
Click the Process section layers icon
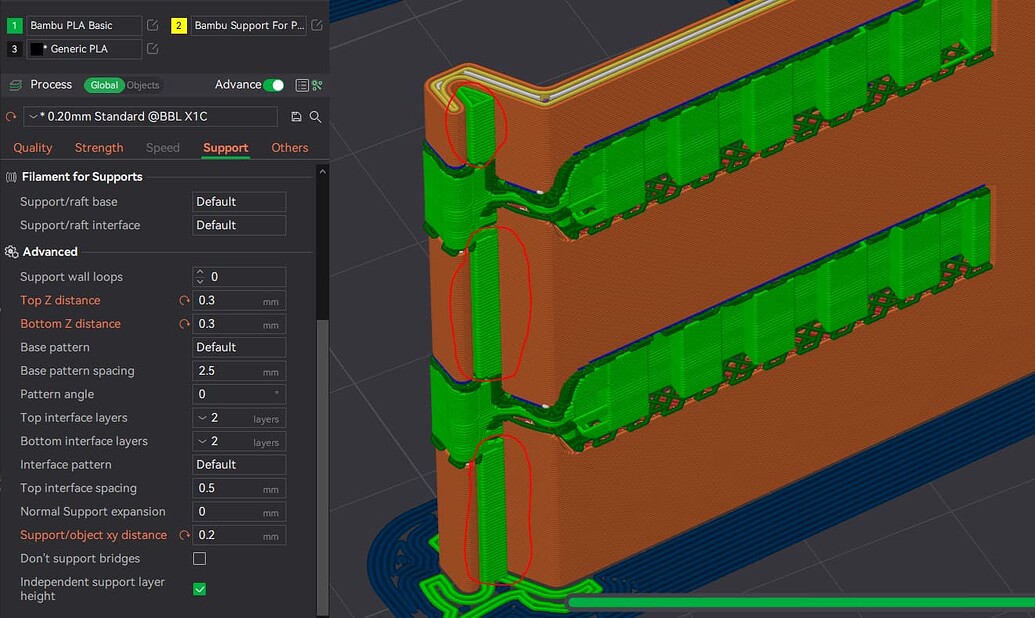[15, 85]
